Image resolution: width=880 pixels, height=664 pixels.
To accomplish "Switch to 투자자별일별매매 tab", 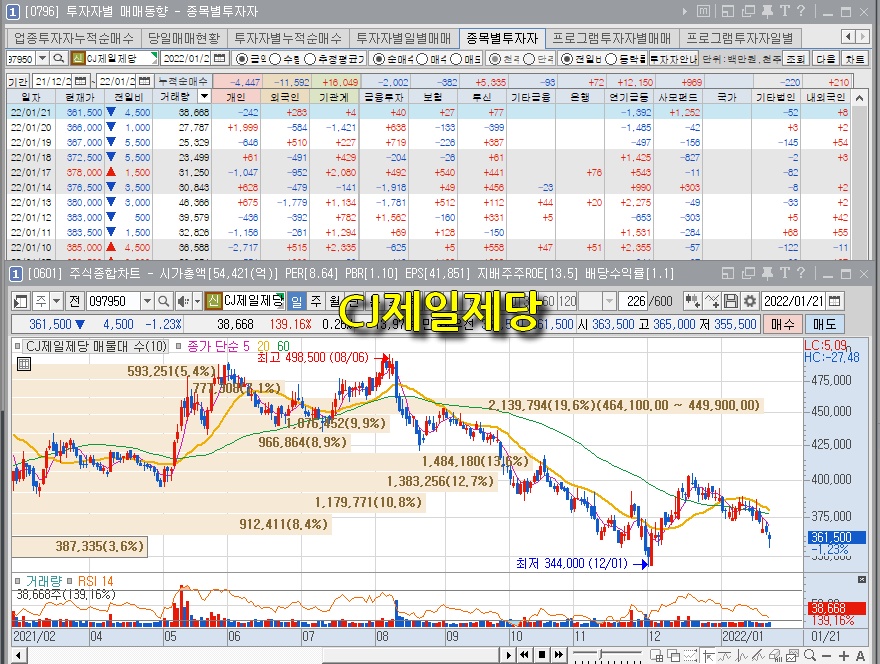I will [404, 38].
